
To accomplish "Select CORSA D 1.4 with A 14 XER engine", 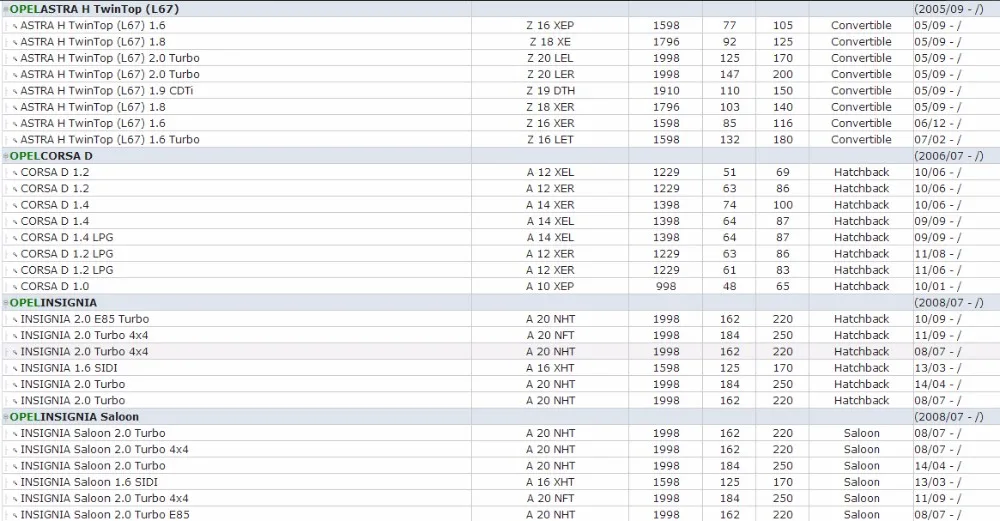I will pyautogui.click(x=500, y=205).
